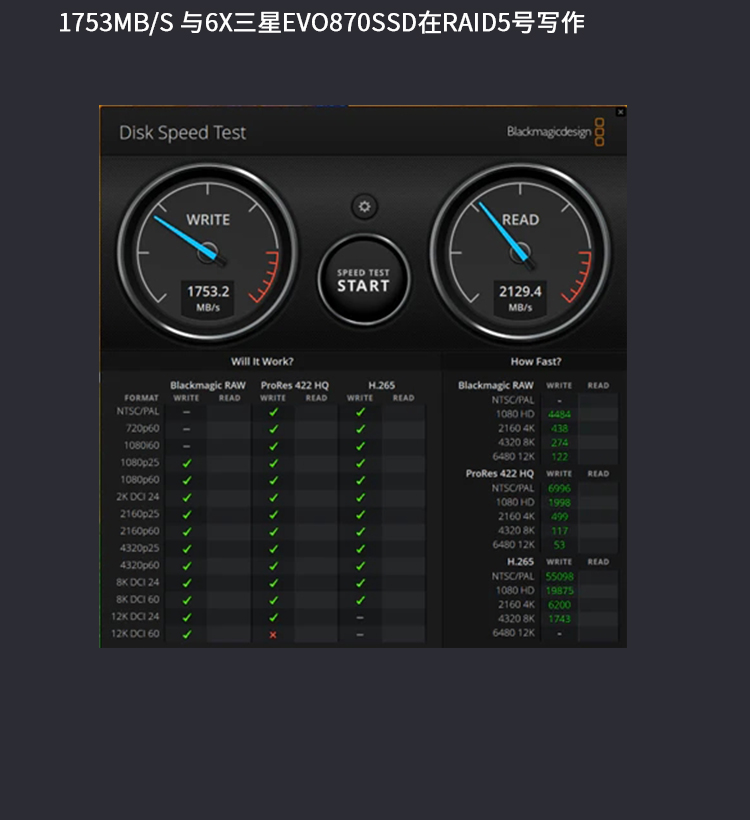Image resolution: width=750 pixels, height=820 pixels.
Task: Click Blackmagic RAW 2160 4K write value 438
Action: pyautogui.click(x=559, y=428)
